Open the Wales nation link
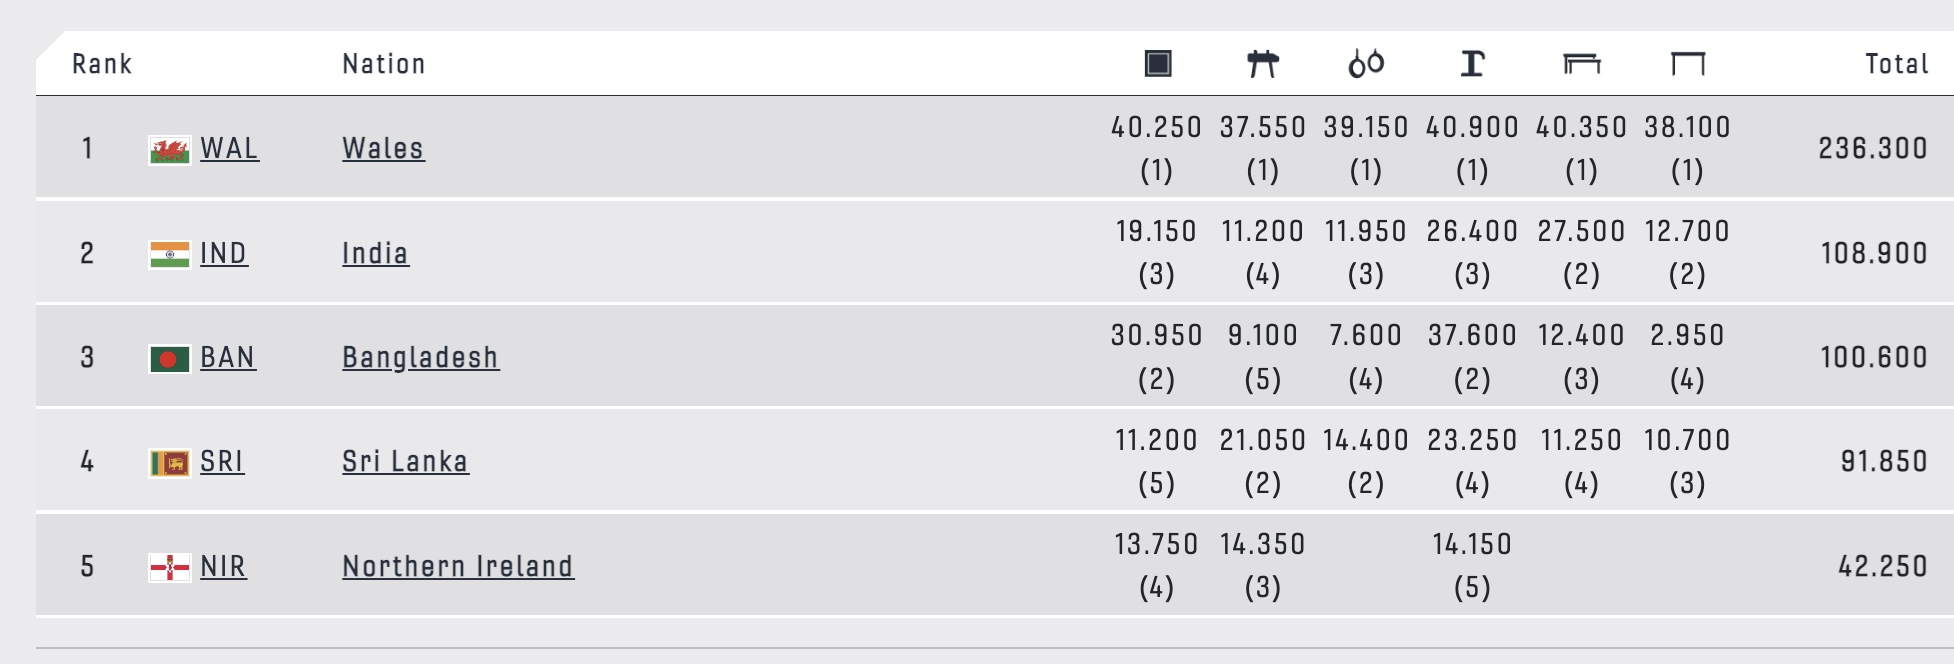1954x664 pixels. pyautogui.click(x=383, y=149)
